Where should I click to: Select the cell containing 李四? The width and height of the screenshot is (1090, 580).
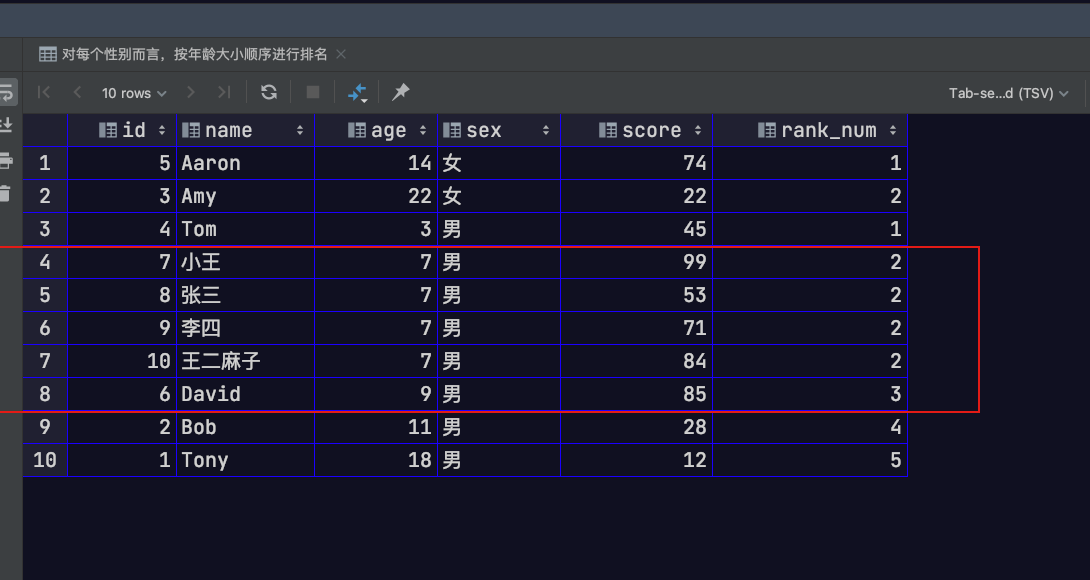coord(246,328)
